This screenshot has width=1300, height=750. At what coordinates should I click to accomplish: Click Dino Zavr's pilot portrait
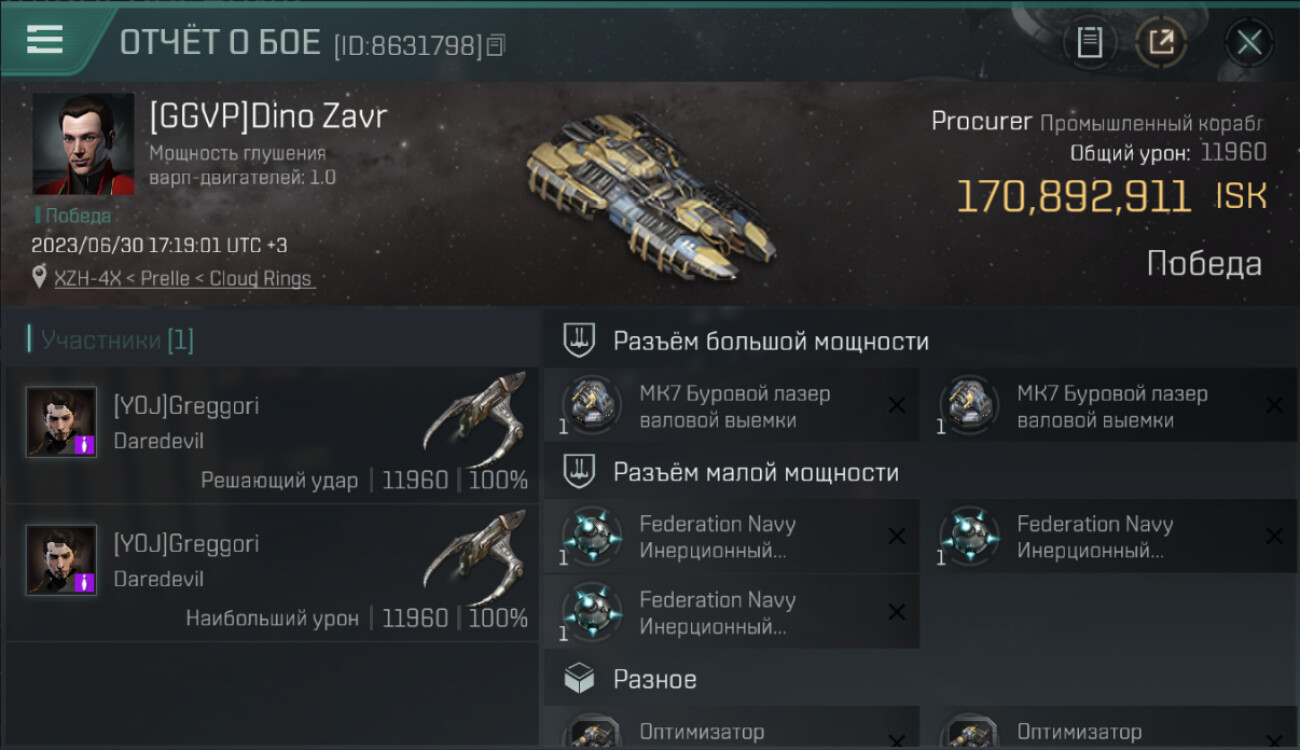tap(83, 145)
